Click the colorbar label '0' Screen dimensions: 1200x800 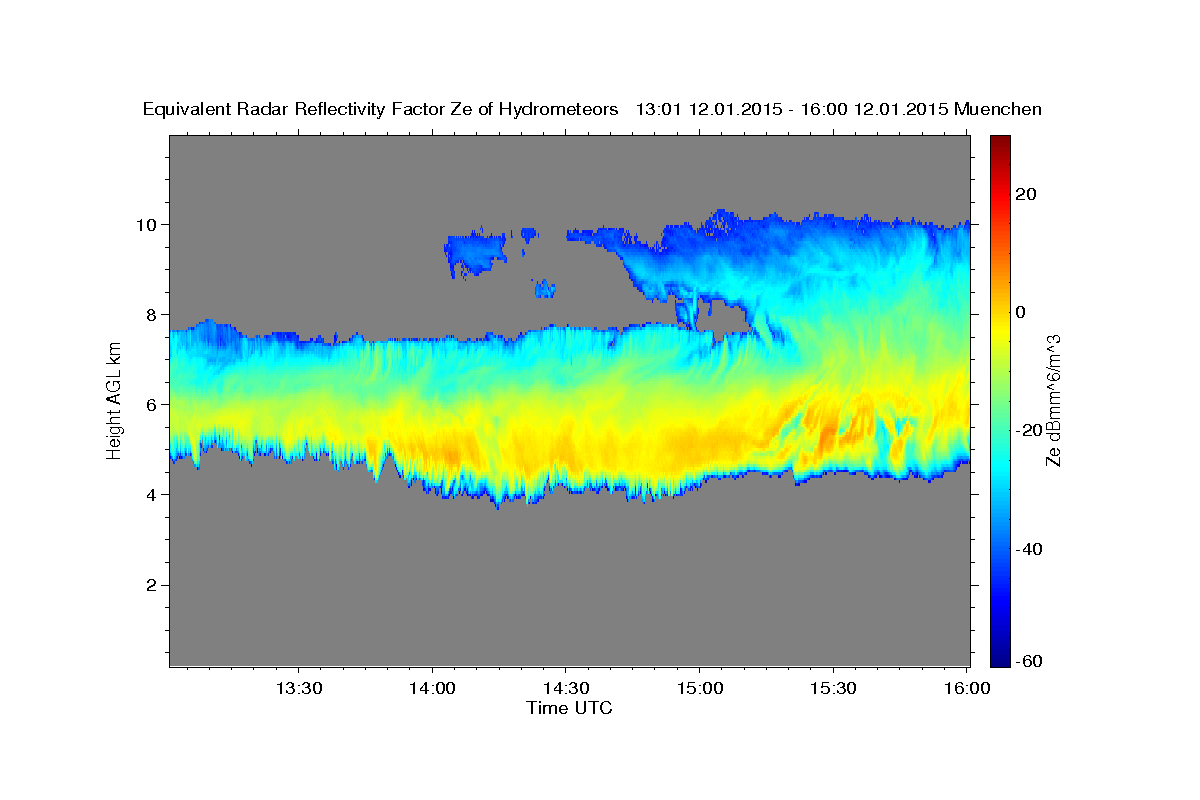click(1020, 312)
